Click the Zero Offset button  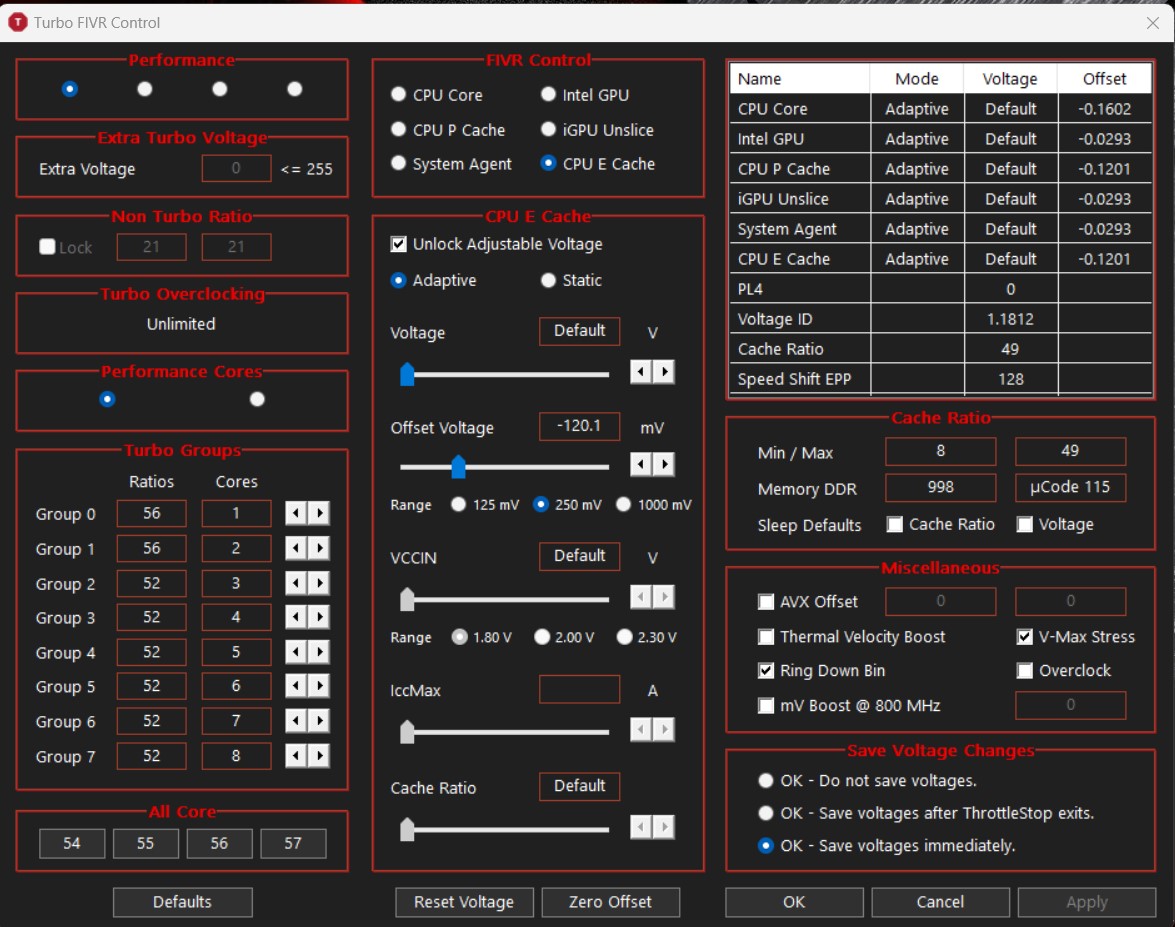click(x=611, y=902)
